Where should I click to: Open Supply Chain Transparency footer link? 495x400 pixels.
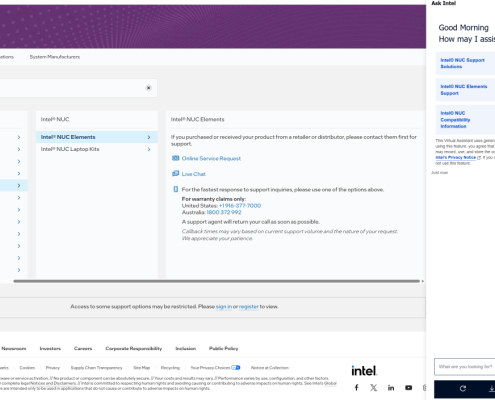(97, 368)
